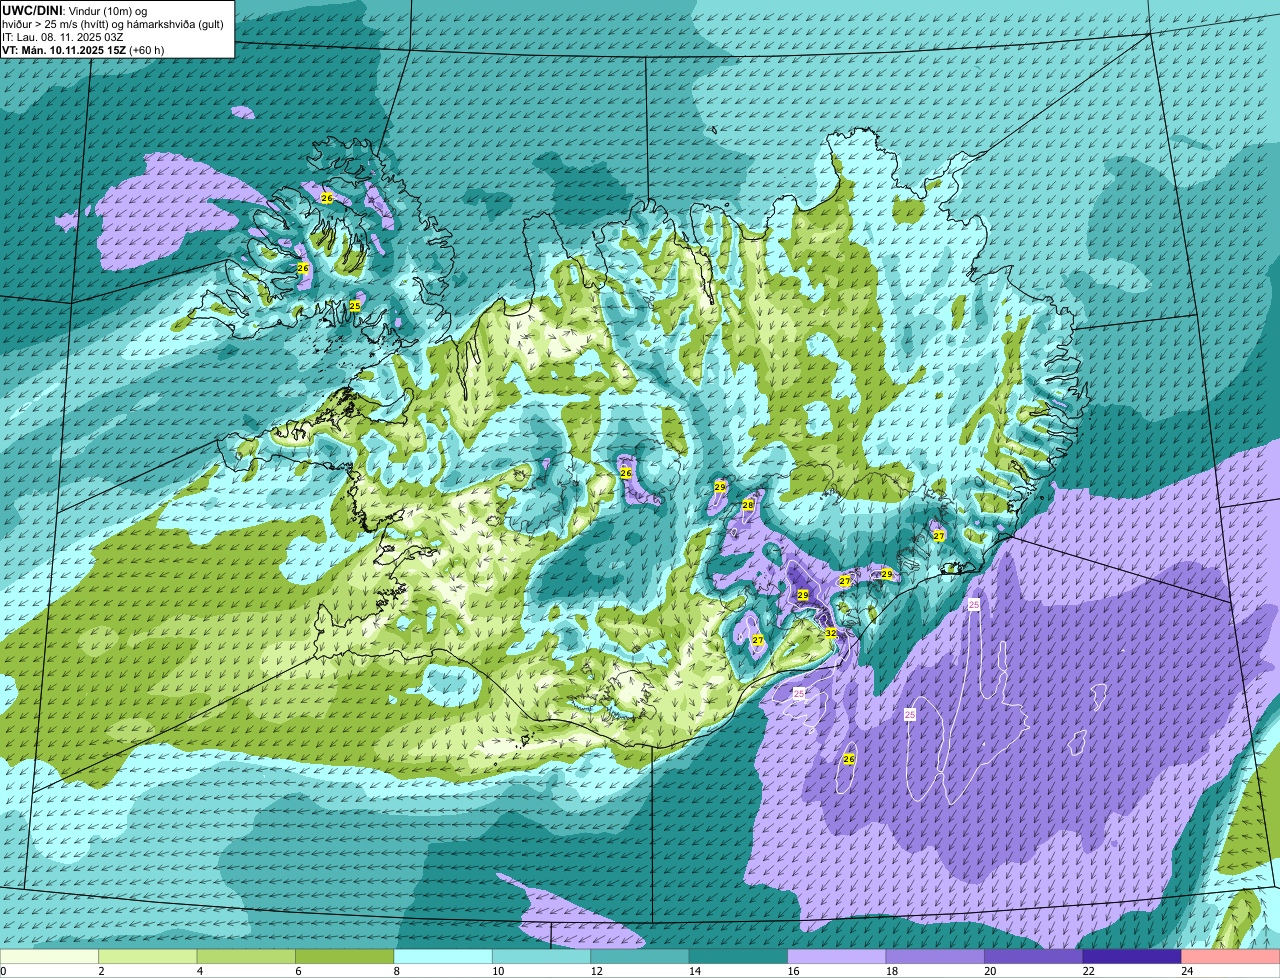
Task: Select the 6–8 olive green legend swatch
Action: (345, 957)
